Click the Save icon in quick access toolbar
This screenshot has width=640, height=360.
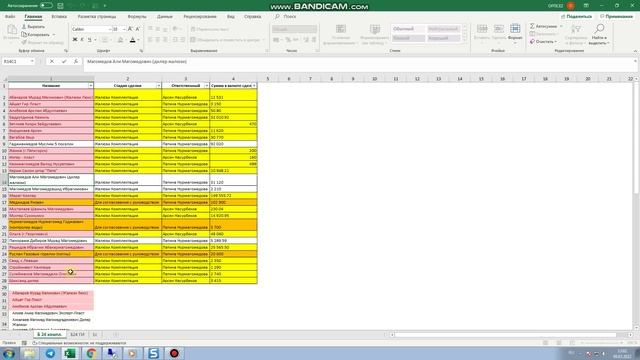tap(60, 6)
